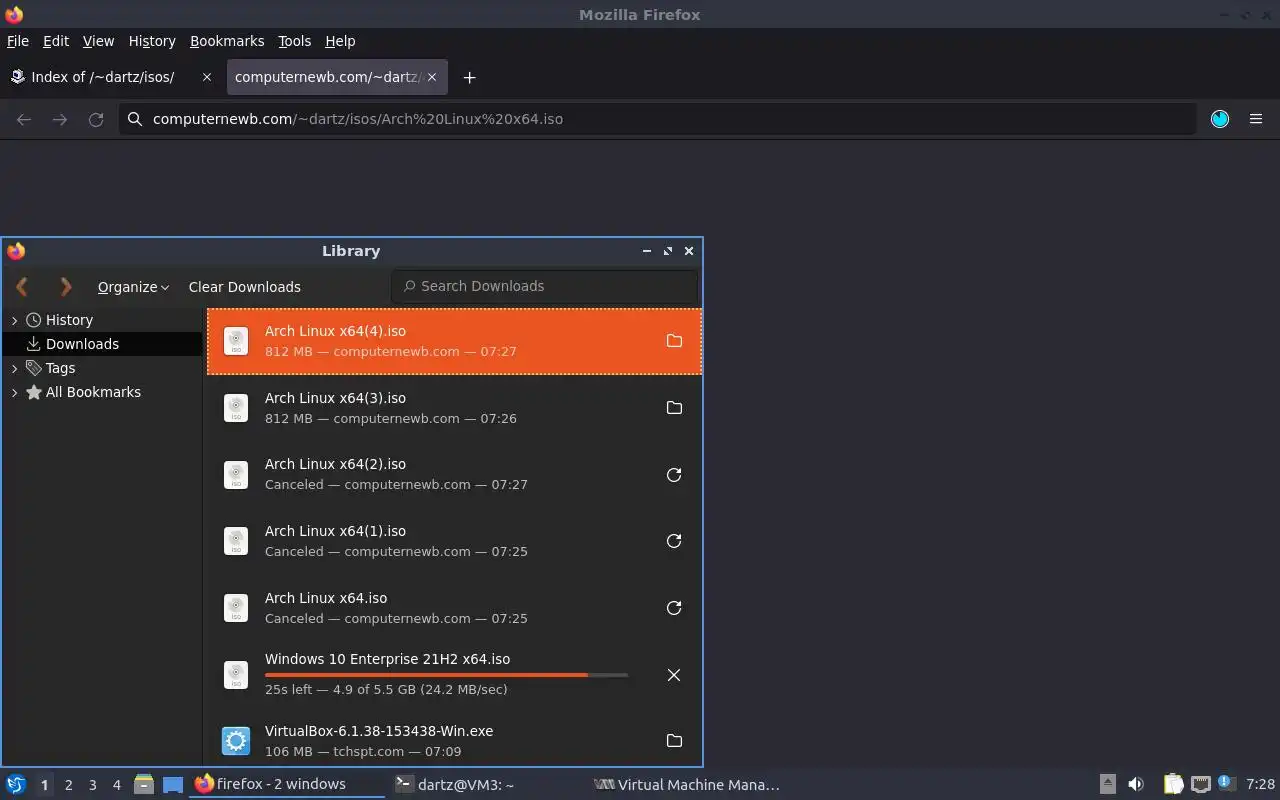Screen dimensions: 1280x800
Task: Click the blue profile icon in toolbar
Action: 1220,119
